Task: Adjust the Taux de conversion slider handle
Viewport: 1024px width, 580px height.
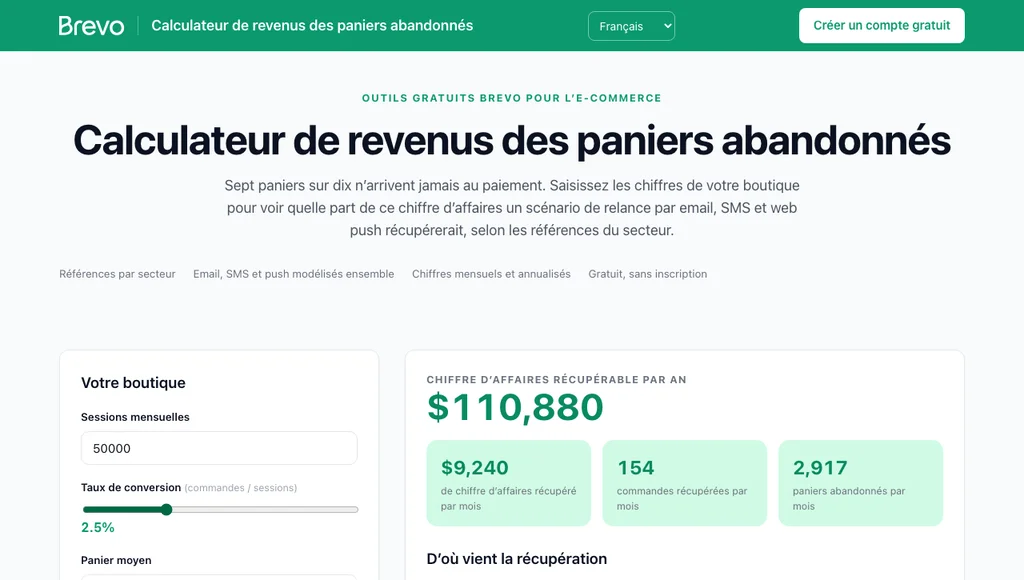Action: [x=167, y=509]
